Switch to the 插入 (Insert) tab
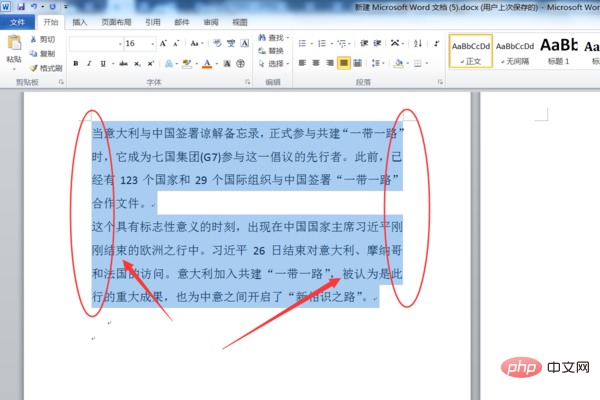 (80, 20)
